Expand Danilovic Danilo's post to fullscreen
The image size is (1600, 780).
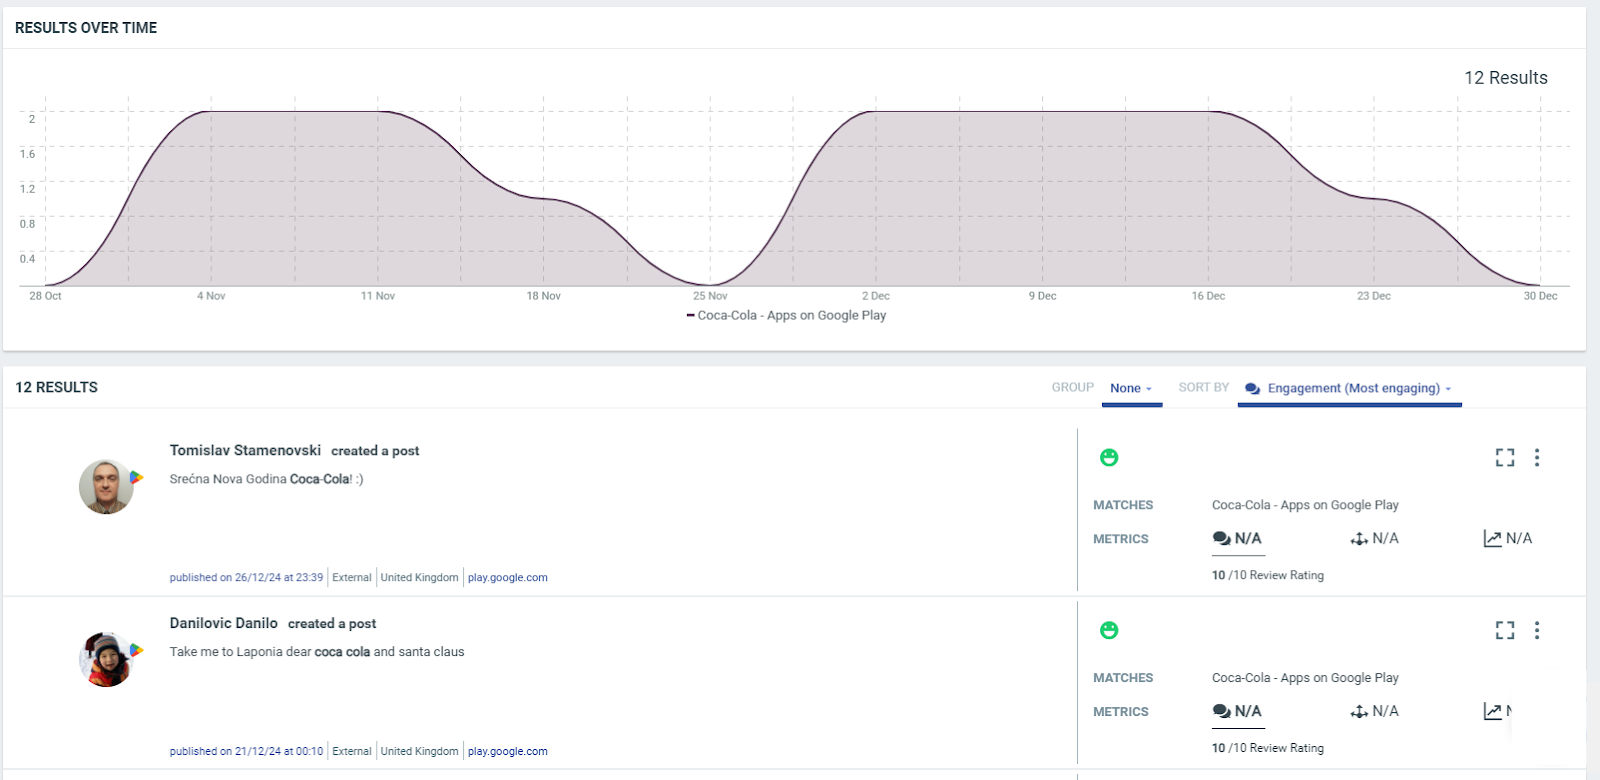(1505, 630)
